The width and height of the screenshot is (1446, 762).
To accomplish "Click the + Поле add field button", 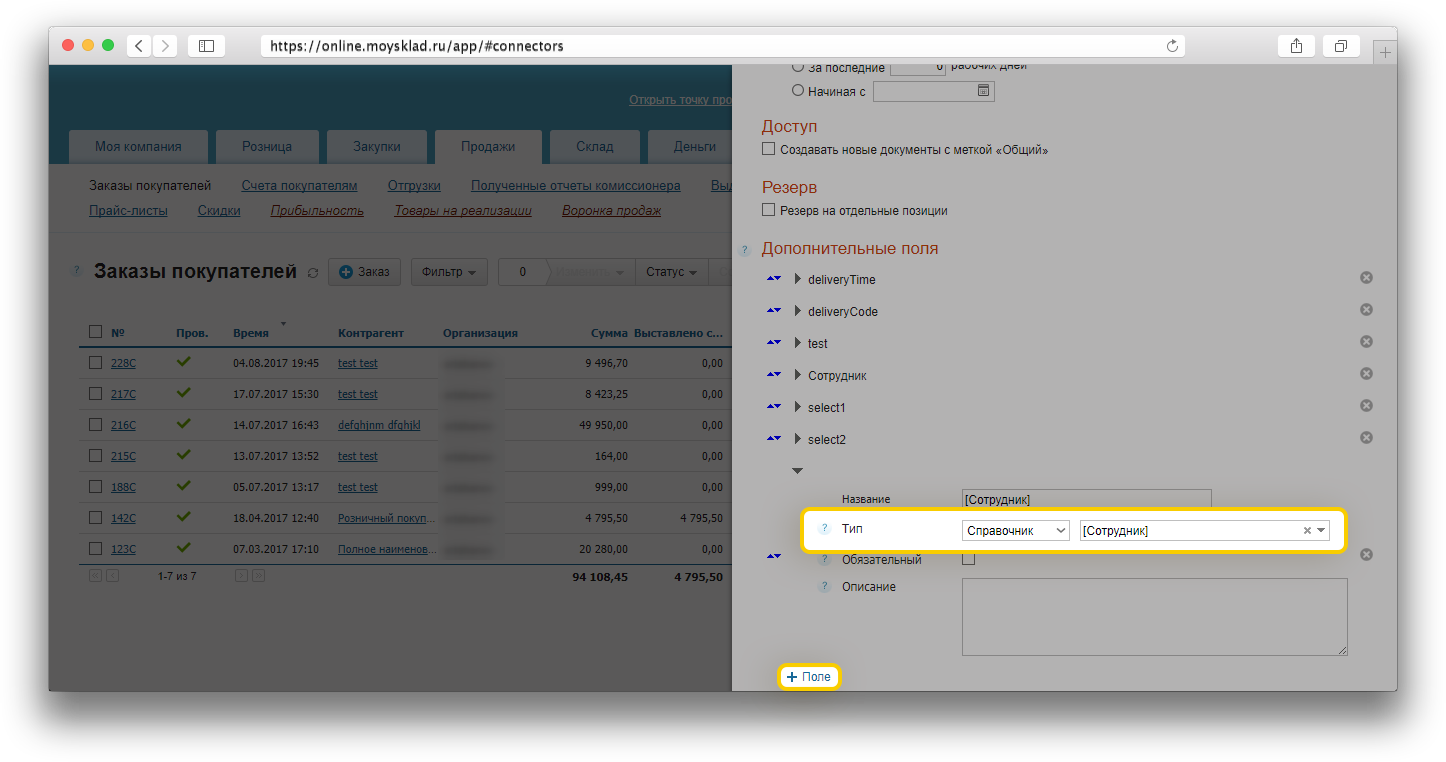I will click(x=809, y=677).
